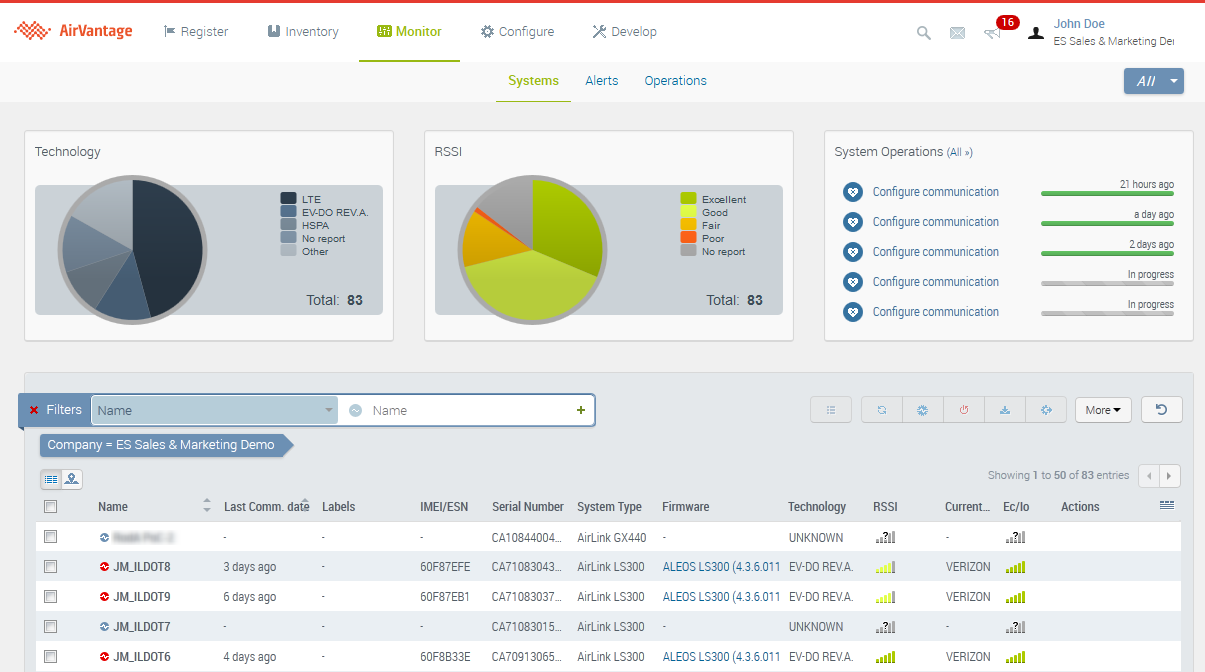Click Ec/Io signal bars for JM_ILDOT6
The width and height of the screenshot is (1205, 672).
pyautogui.click(x=1015, y=657)
